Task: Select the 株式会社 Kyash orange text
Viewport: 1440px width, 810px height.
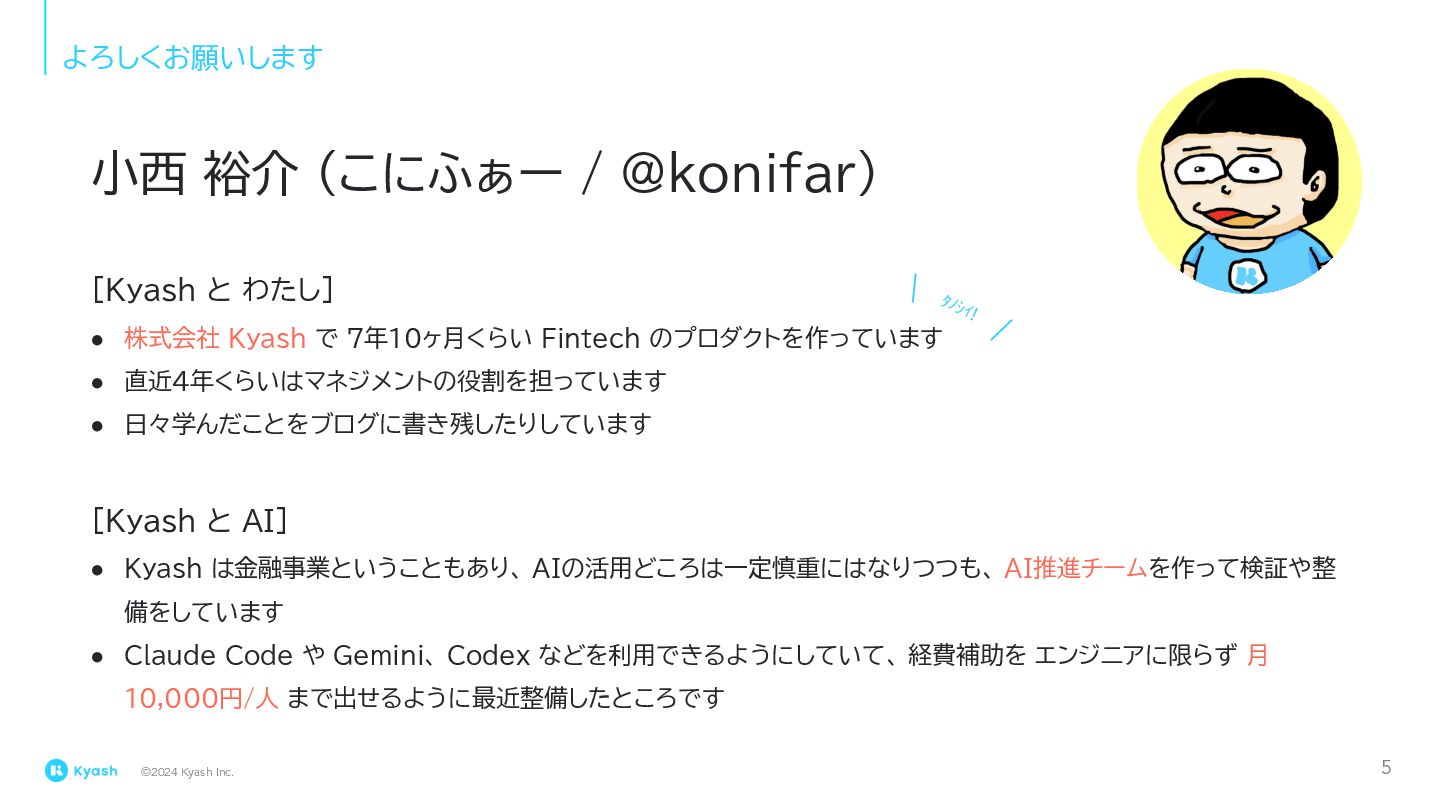Action: point(215,338)
